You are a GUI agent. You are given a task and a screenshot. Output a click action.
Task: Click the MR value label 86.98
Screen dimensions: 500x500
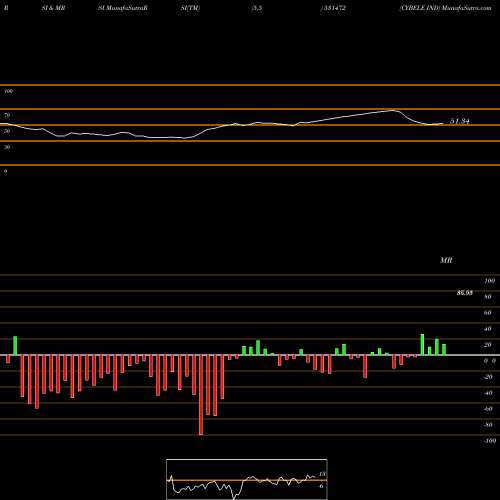click(465, 293)
